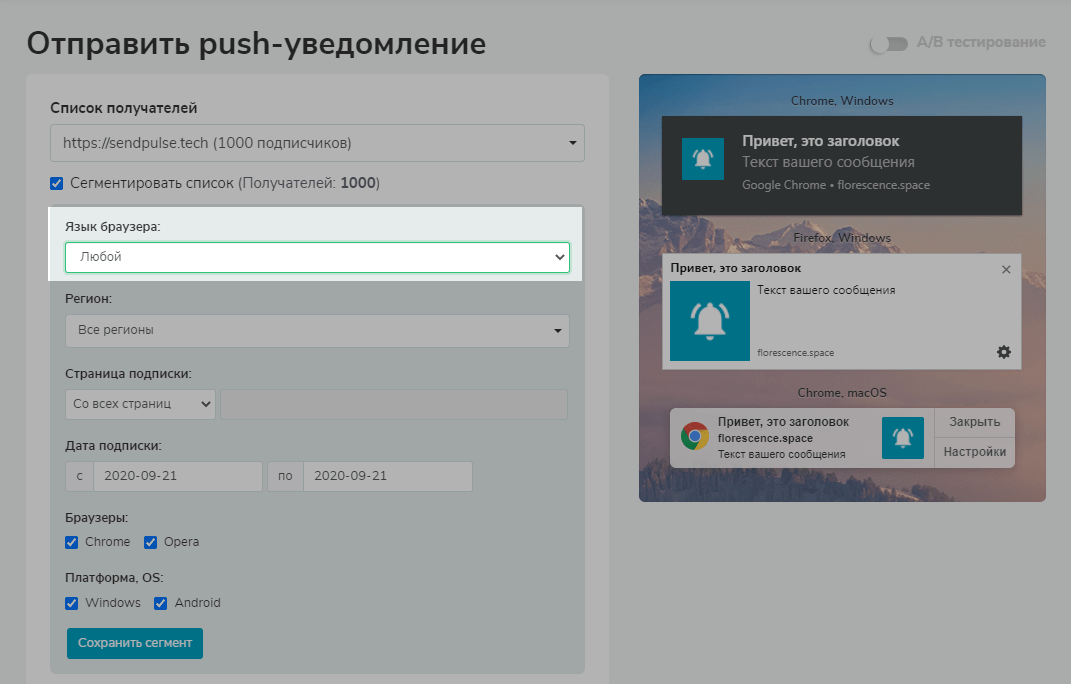
Task: Uncheck Сегментировать список checkbox
Action: tap(57, 183)
